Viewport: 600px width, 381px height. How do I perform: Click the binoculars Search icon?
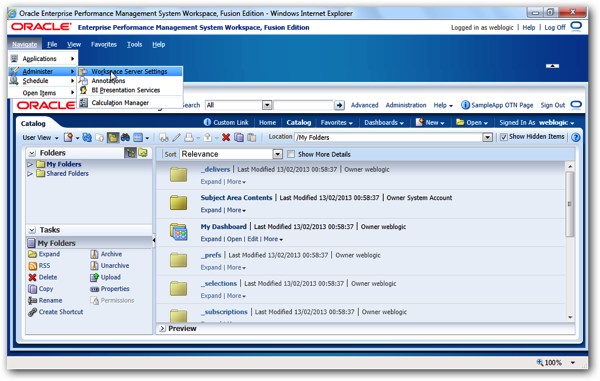coord(126,137)
